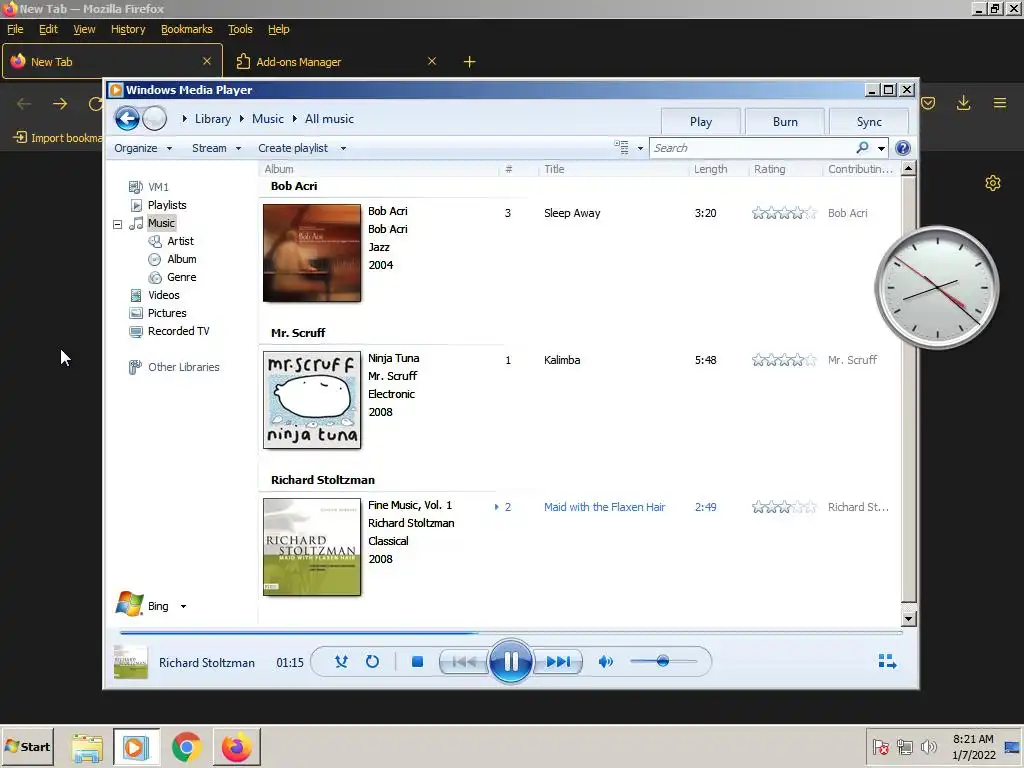Mute the Media Player volume
The height and width of the screenshot is (768, 1024).
[x=605, y=662]
